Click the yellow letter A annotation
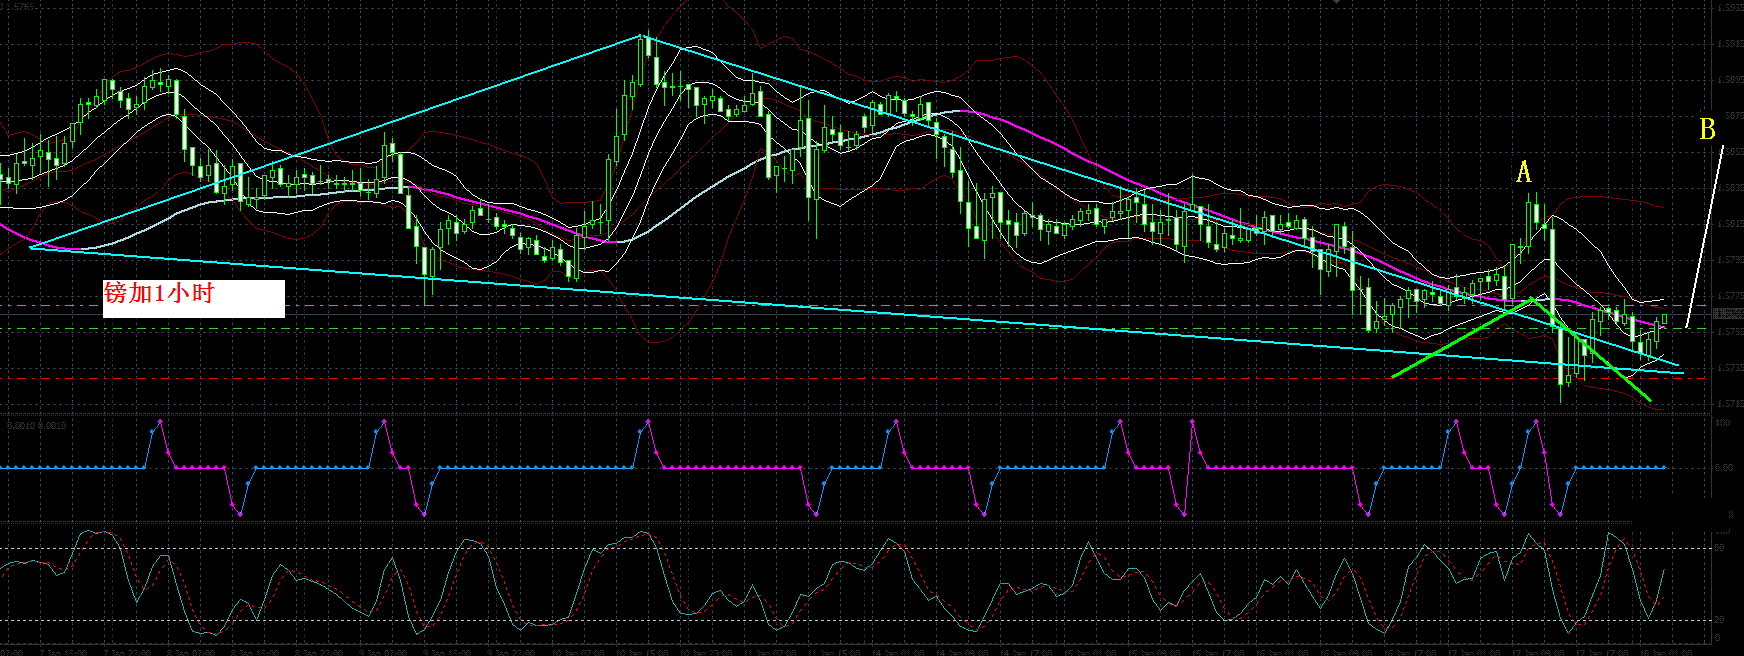This screenshot has height=656, width=1744. pos(1524,172)
